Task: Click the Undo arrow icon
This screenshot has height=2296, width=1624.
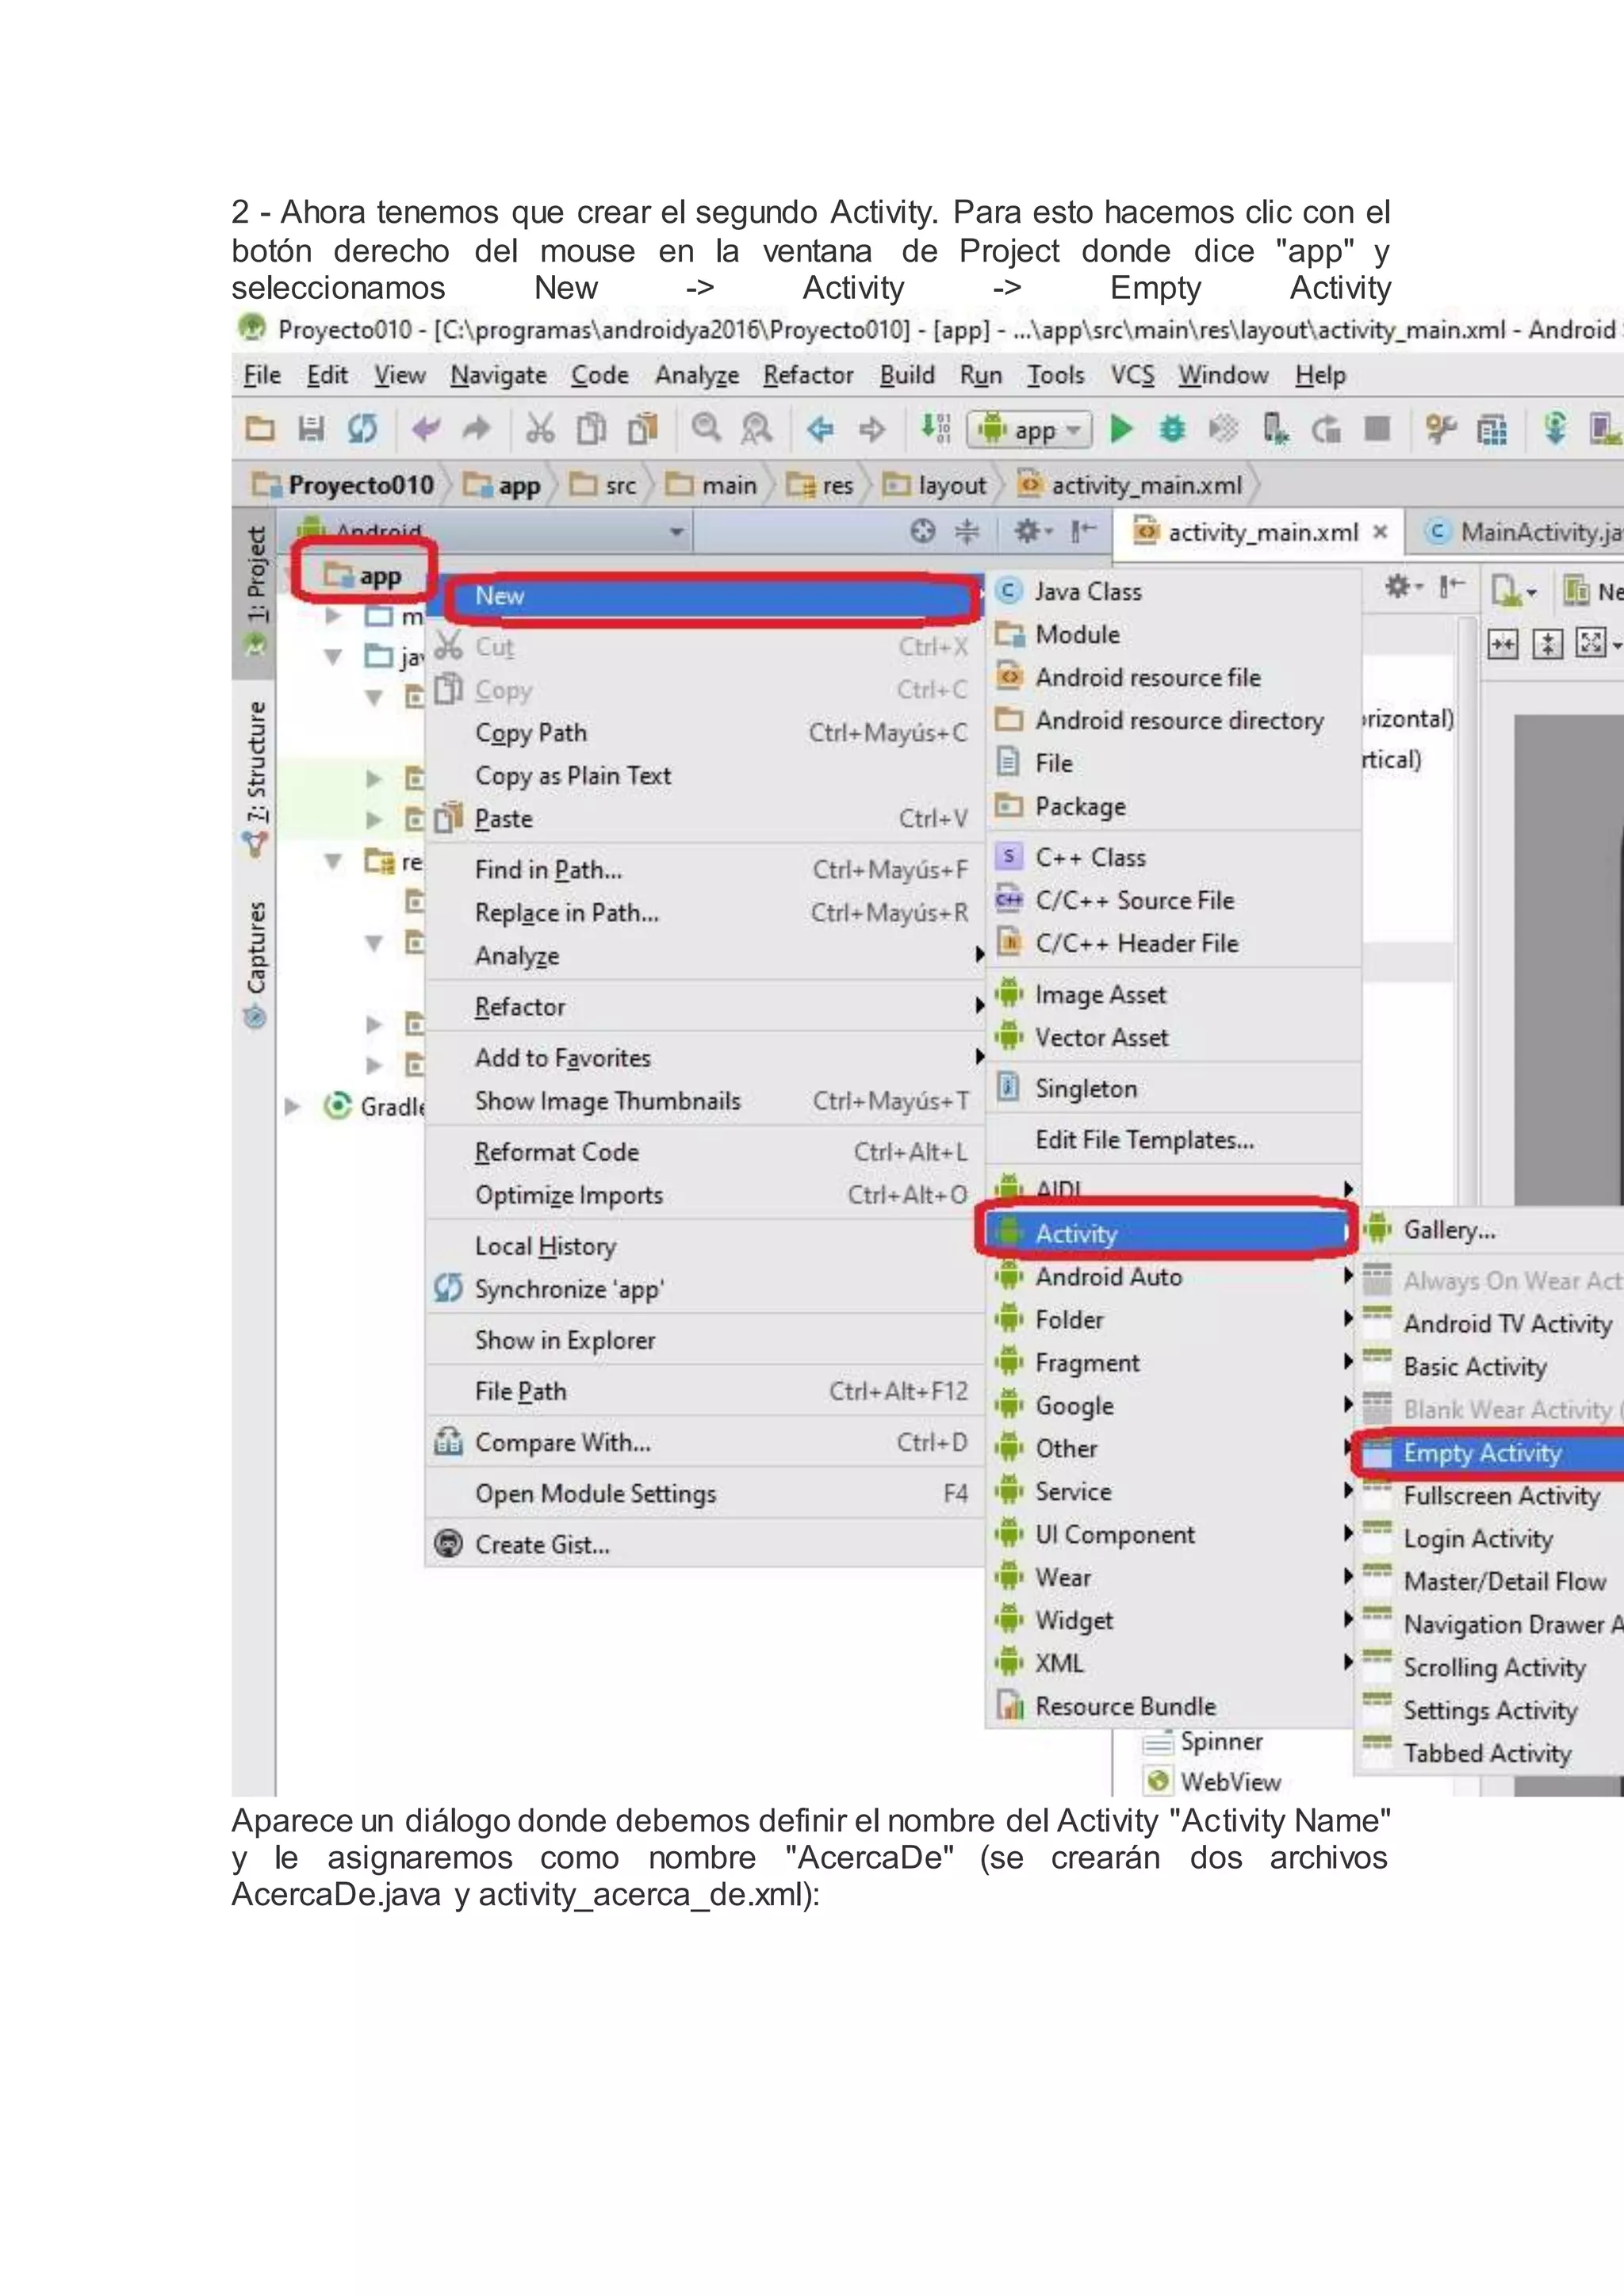Action: 427,430
